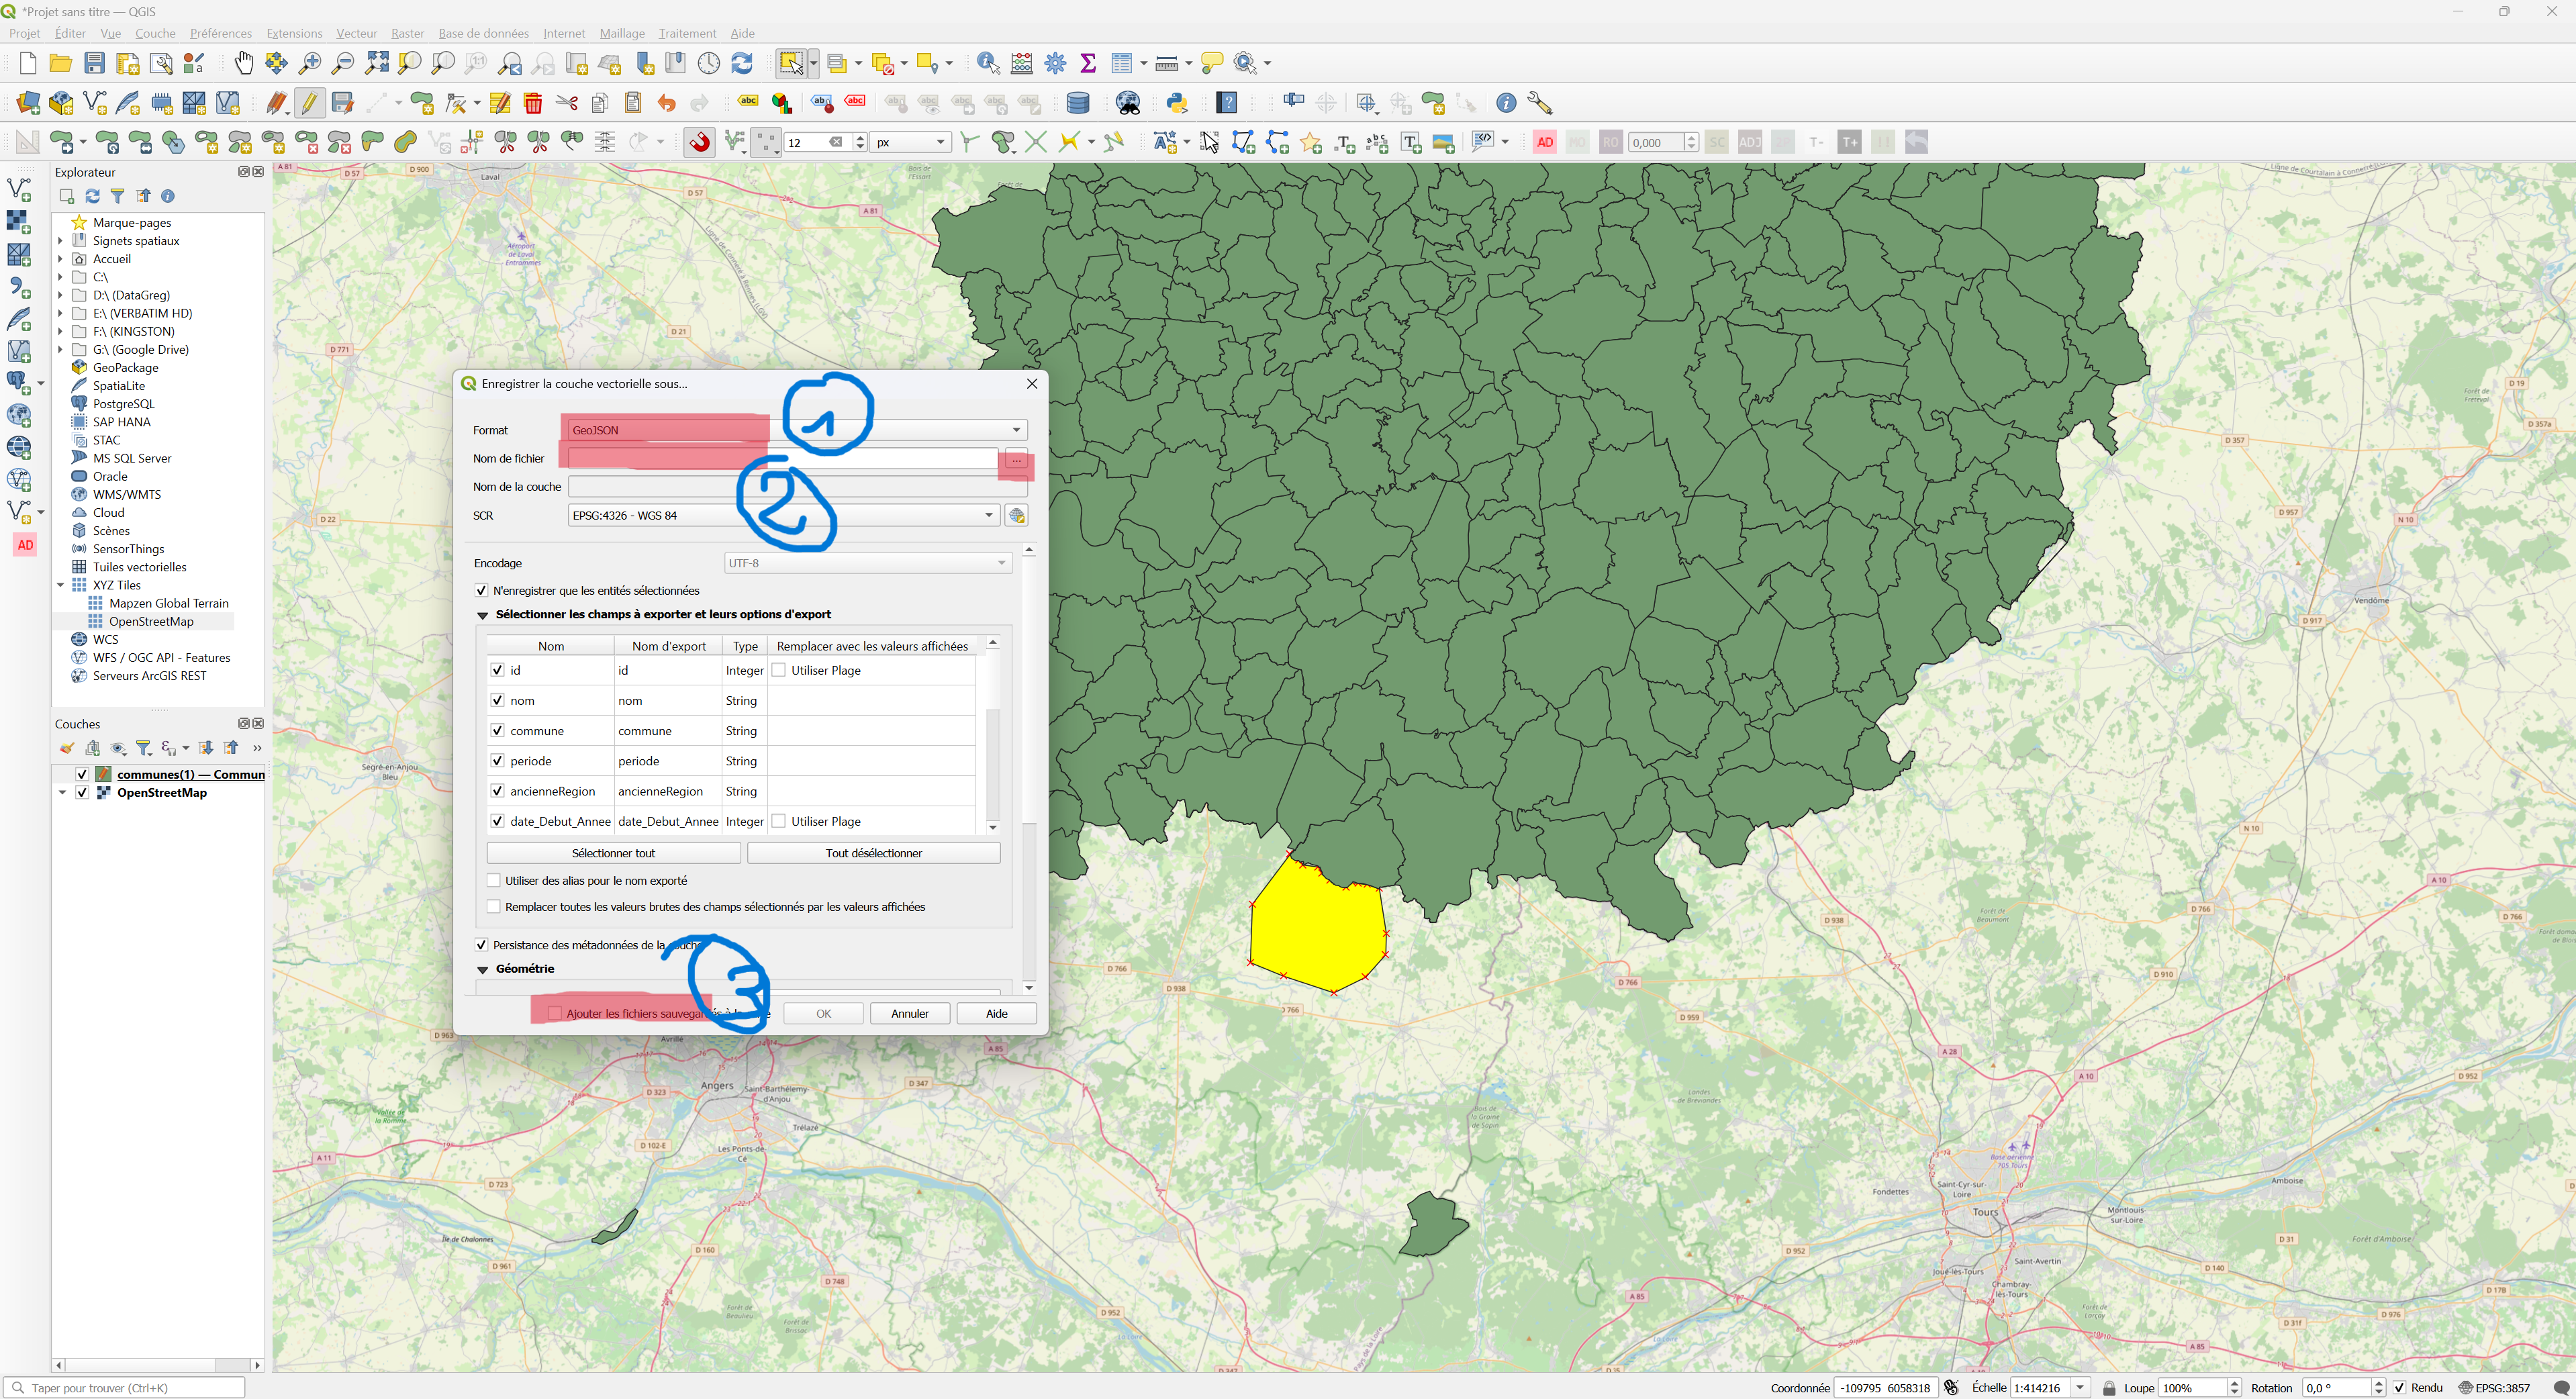Toggle 'N'enregistrer que les entités sélectionnées' checkbox
The image size is (2576, 1399).
[x=481, y=591]
